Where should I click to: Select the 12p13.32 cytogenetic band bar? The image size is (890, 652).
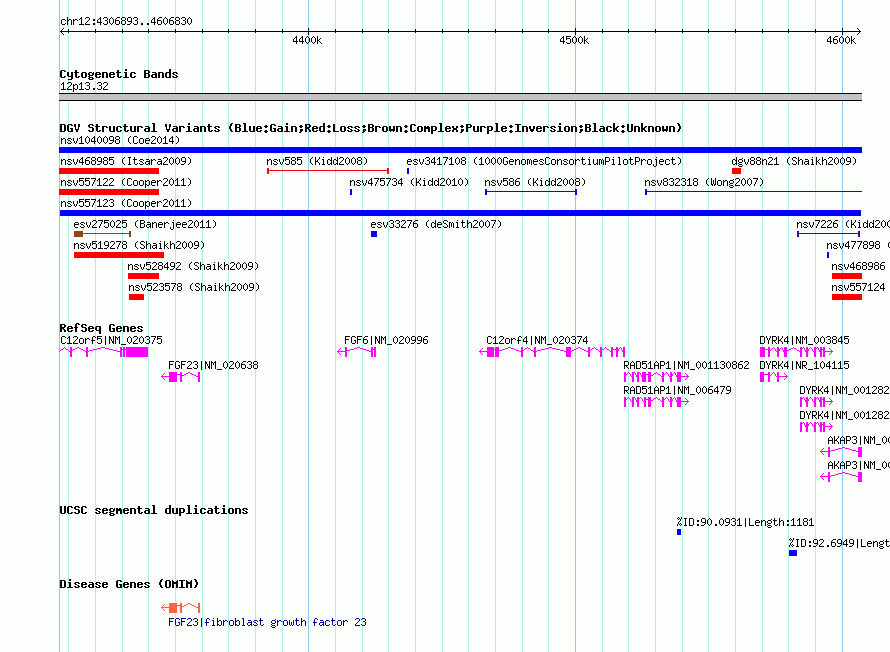(460, 97)
